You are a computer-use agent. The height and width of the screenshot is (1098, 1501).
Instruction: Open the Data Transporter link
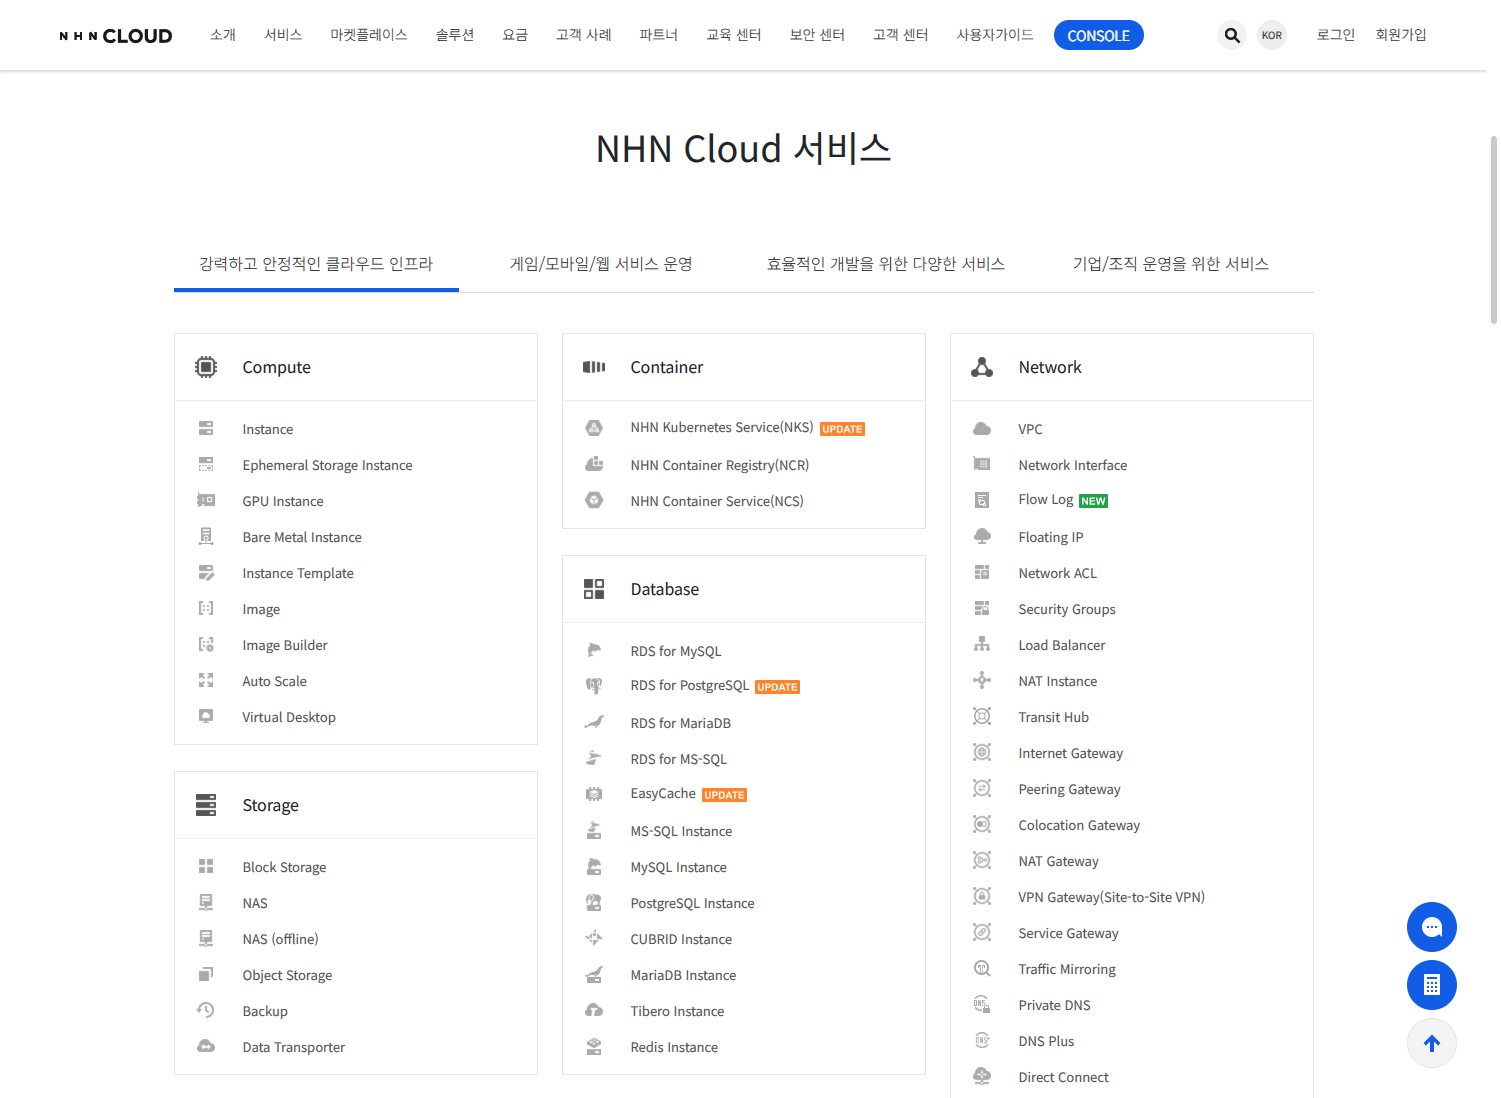[294, 1047]
